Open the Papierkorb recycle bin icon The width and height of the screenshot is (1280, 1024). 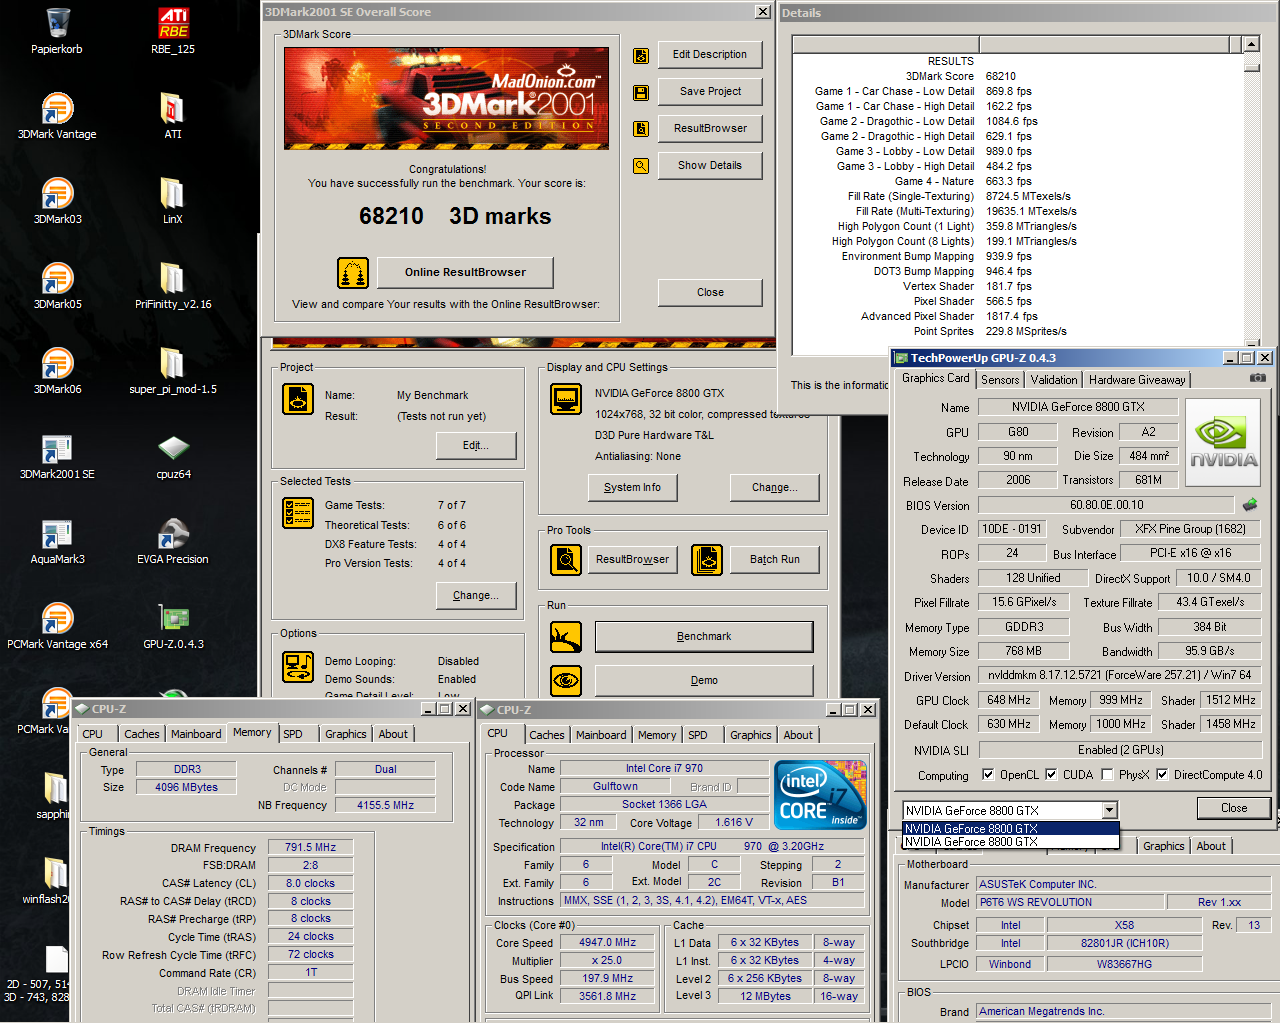[x=57, y=30]
